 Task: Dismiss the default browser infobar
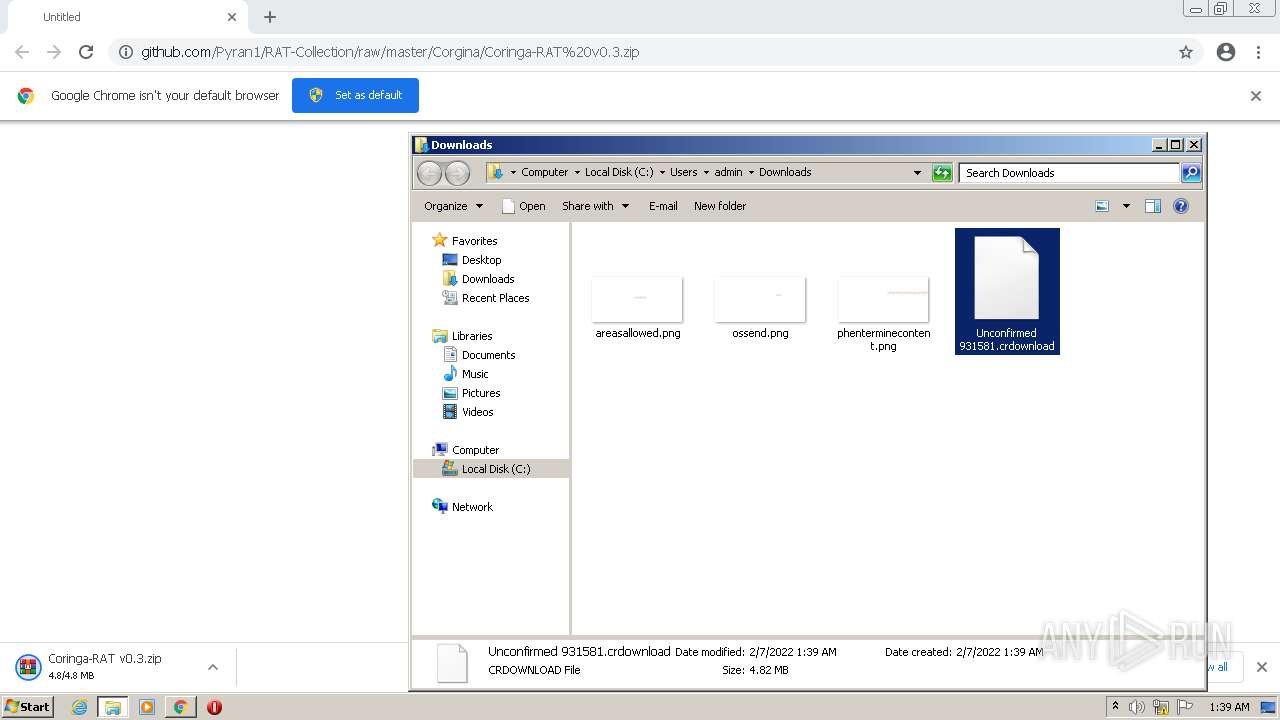tap(1256, 96)
